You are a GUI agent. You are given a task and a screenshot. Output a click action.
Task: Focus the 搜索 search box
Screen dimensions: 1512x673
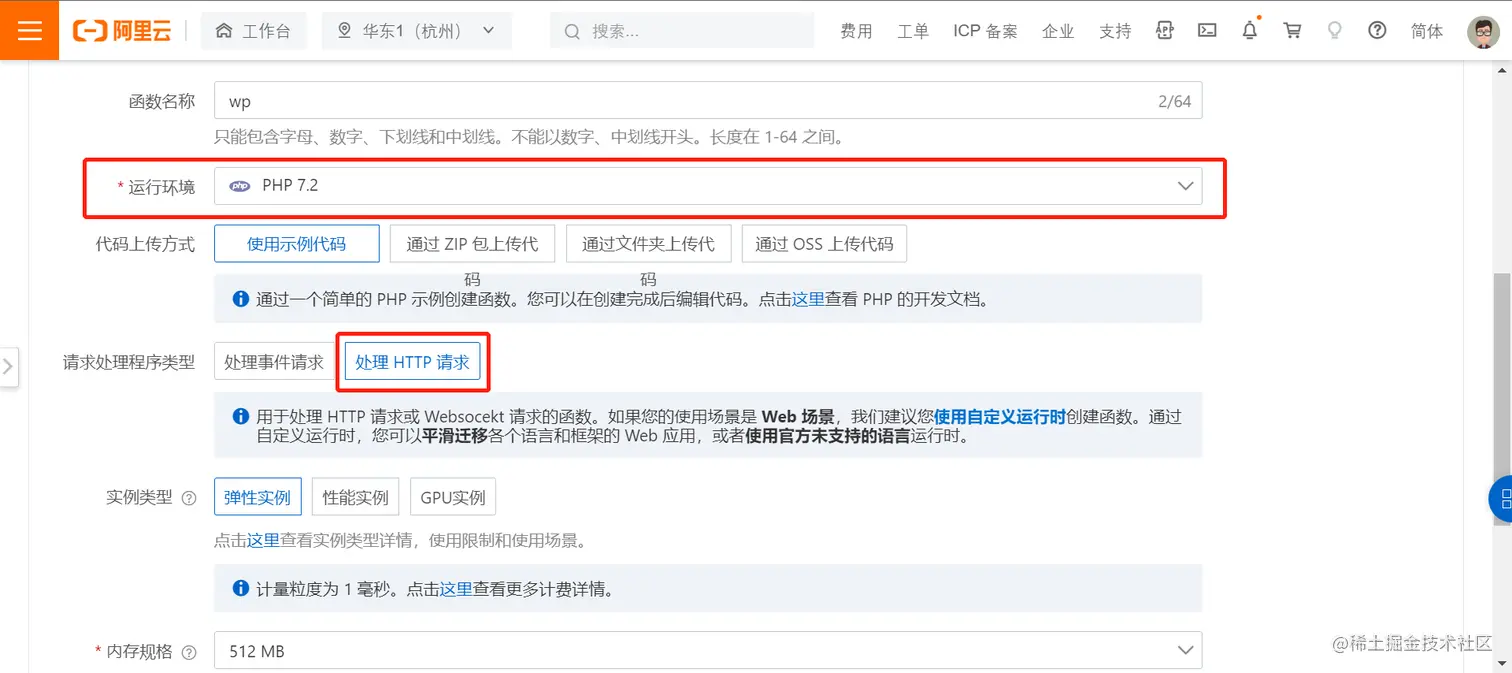coord(682,31)
